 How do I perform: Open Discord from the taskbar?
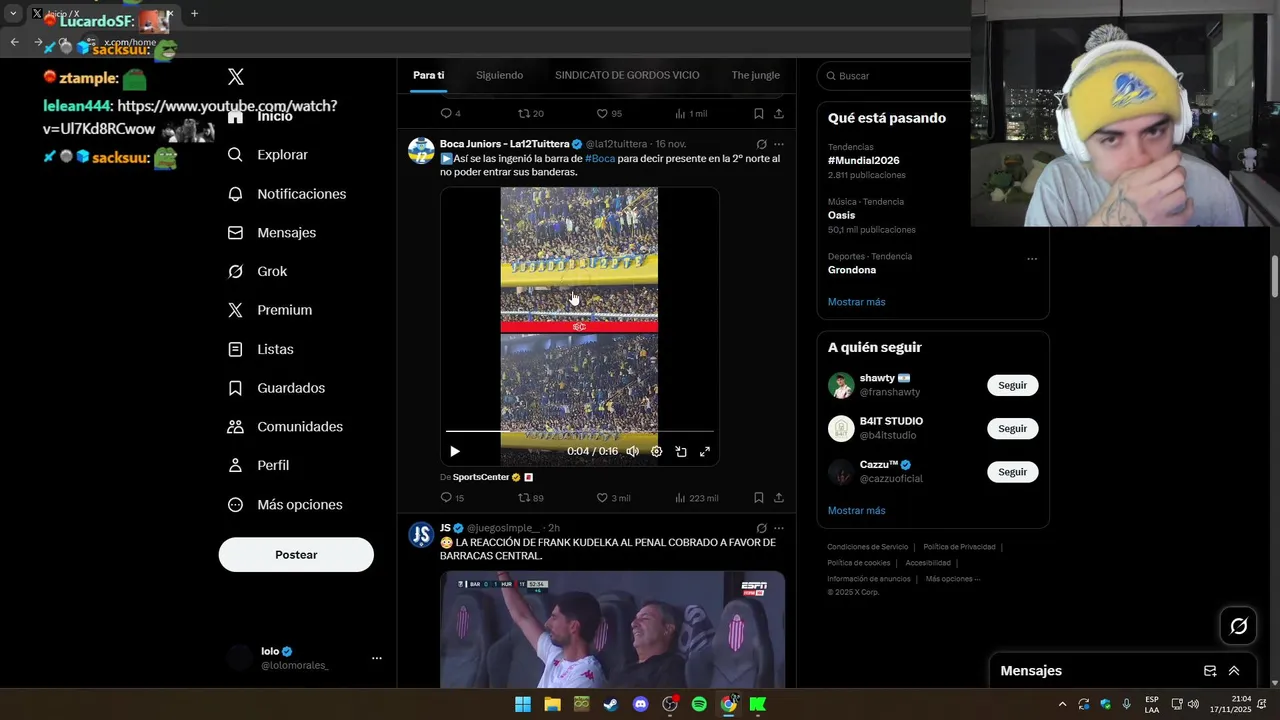[641, 704]
